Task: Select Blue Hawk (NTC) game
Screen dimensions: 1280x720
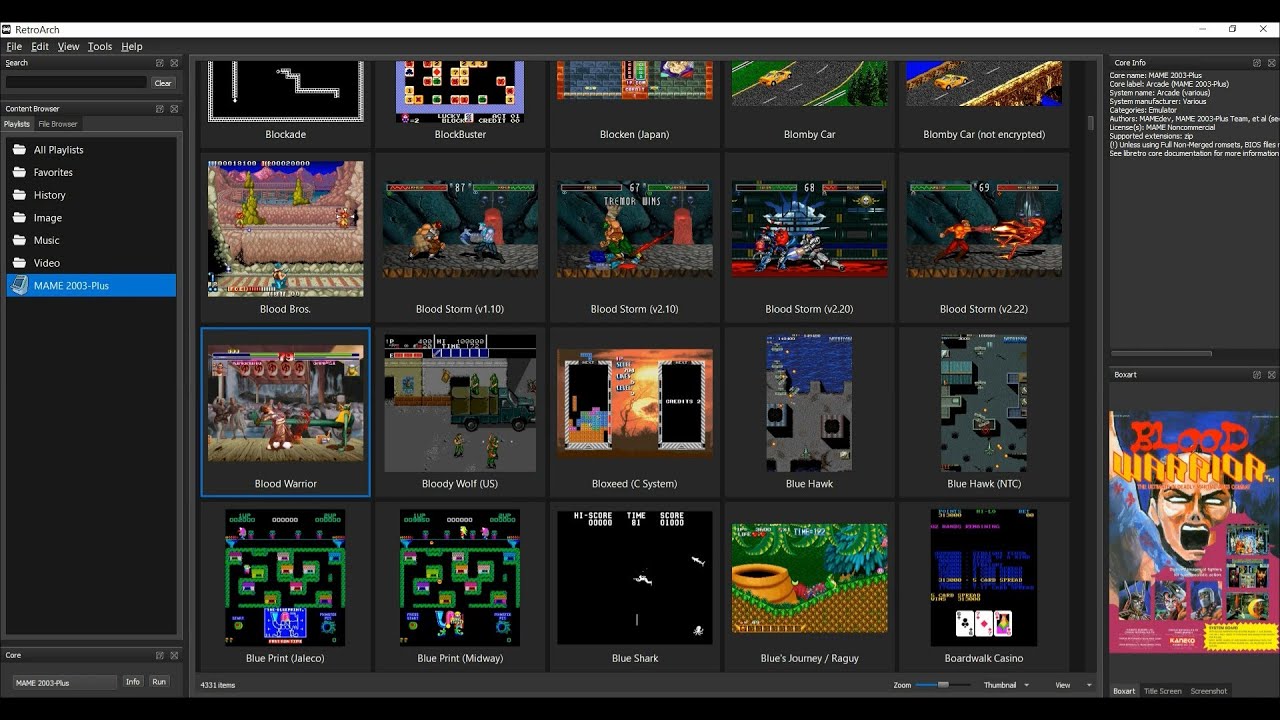Action: pyautogui.click(x=984, y=412)
